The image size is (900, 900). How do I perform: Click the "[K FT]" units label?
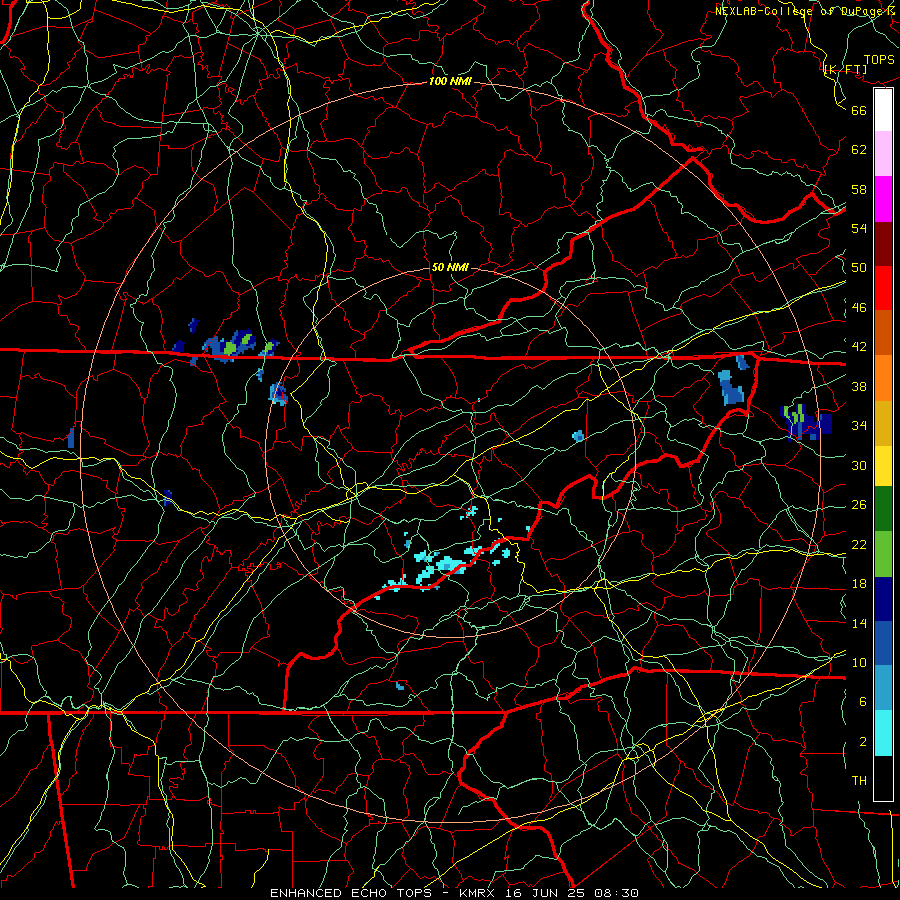845,70
